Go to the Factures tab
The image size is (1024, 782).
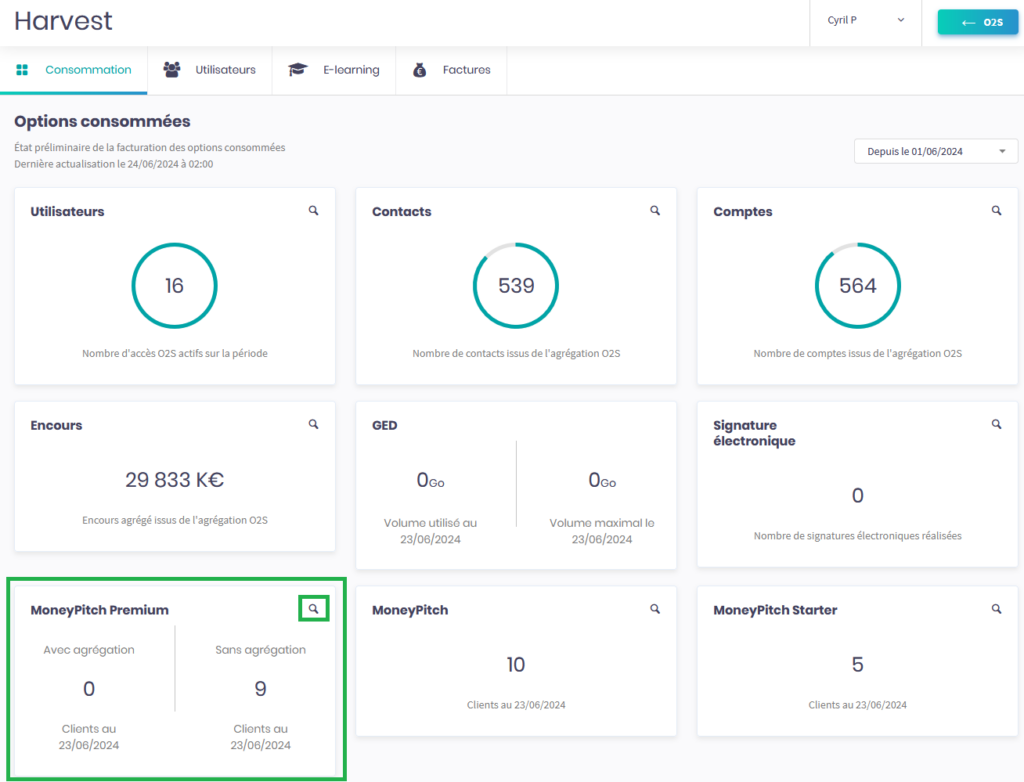pyautogui.click(x=452, y=70)
